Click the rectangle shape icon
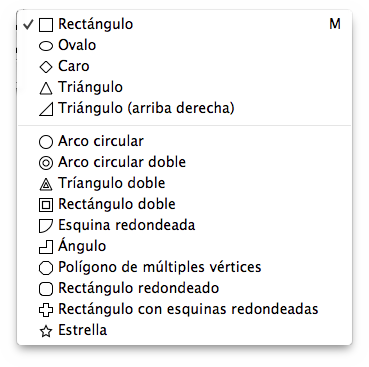369x367 pixels. [46, 25]
